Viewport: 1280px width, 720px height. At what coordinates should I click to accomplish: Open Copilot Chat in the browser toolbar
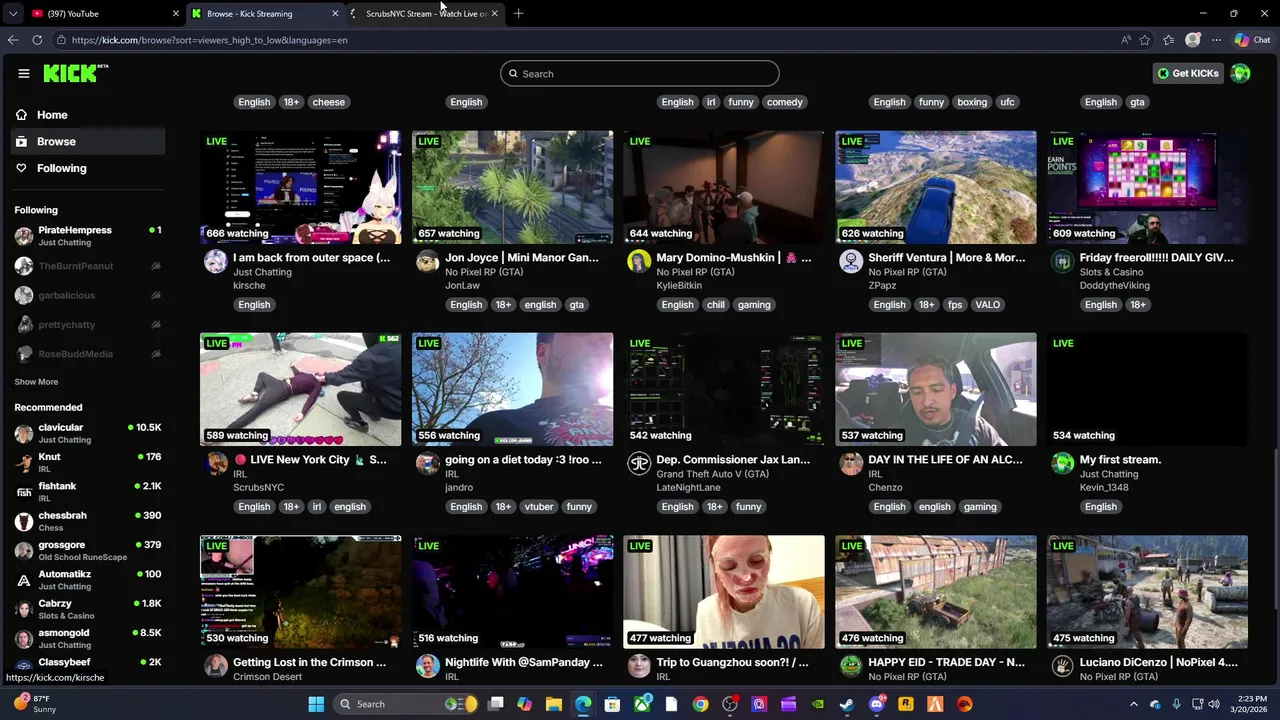click(1253, 40)
